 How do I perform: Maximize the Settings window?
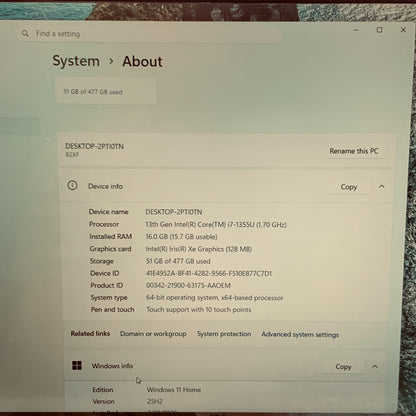tap(379, 30)
